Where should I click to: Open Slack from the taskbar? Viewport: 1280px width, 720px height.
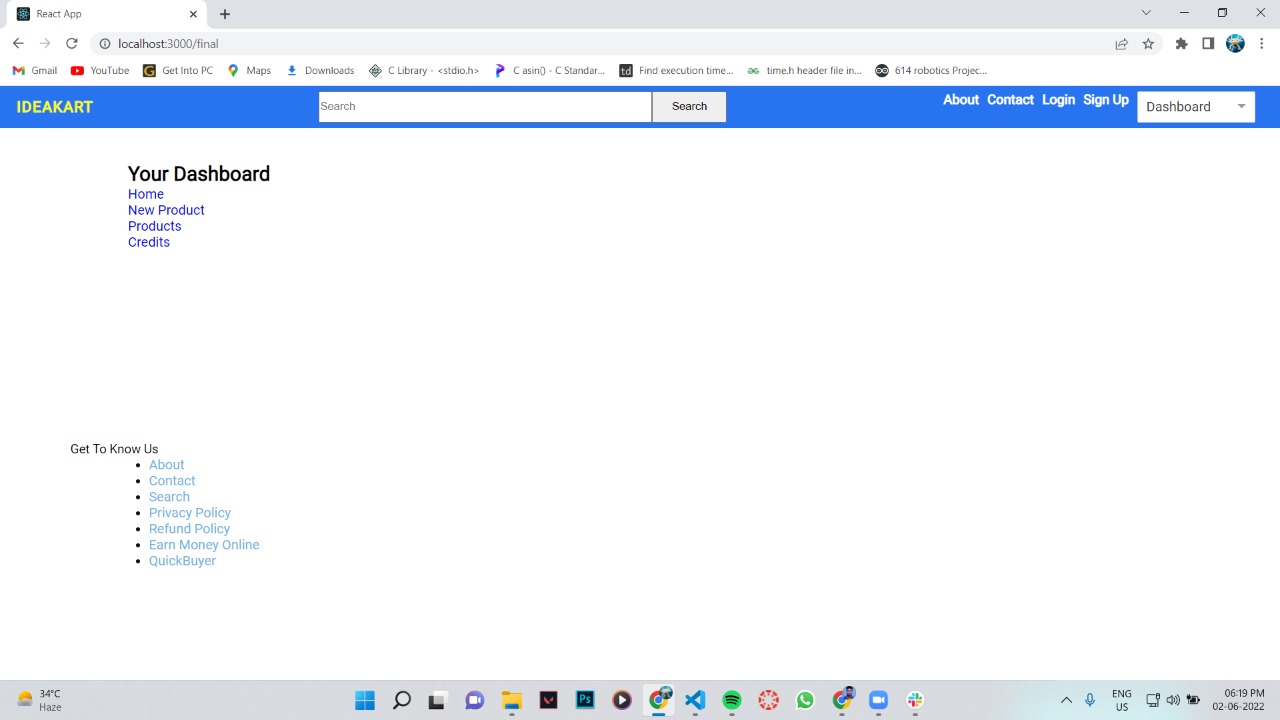pyautogui.click(x=914, y=699)
